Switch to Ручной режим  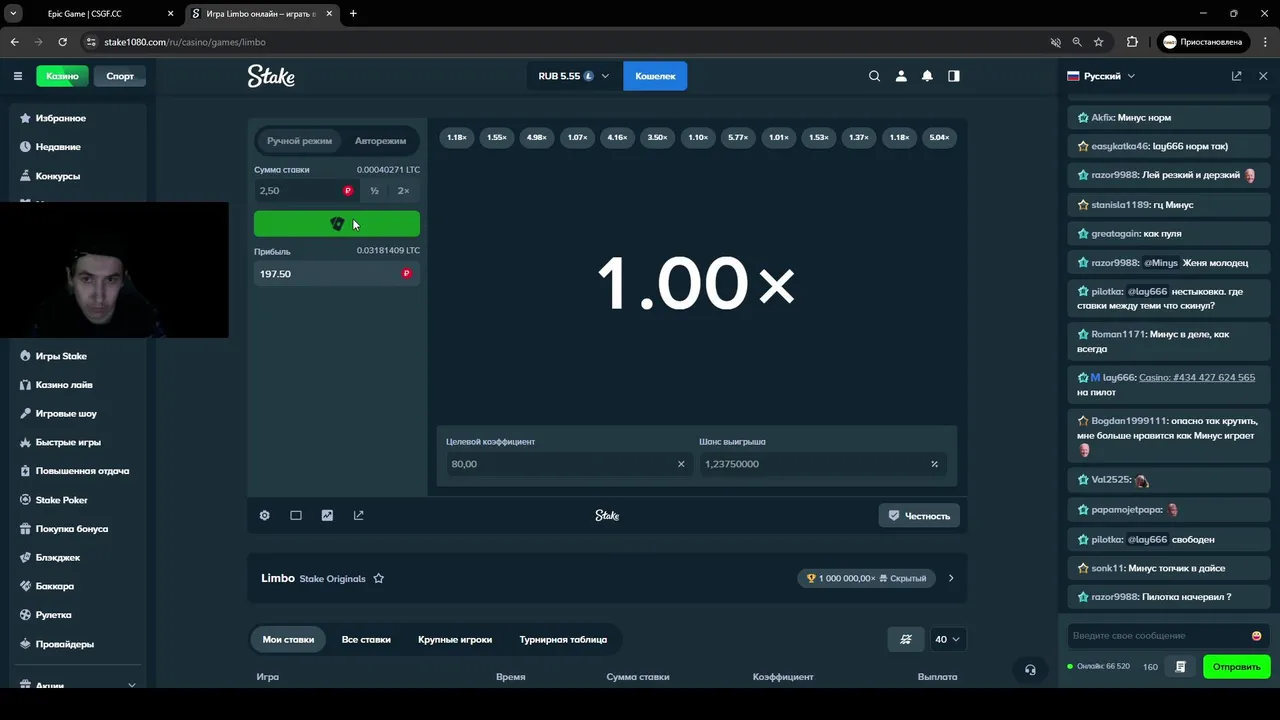coord(299,141)
